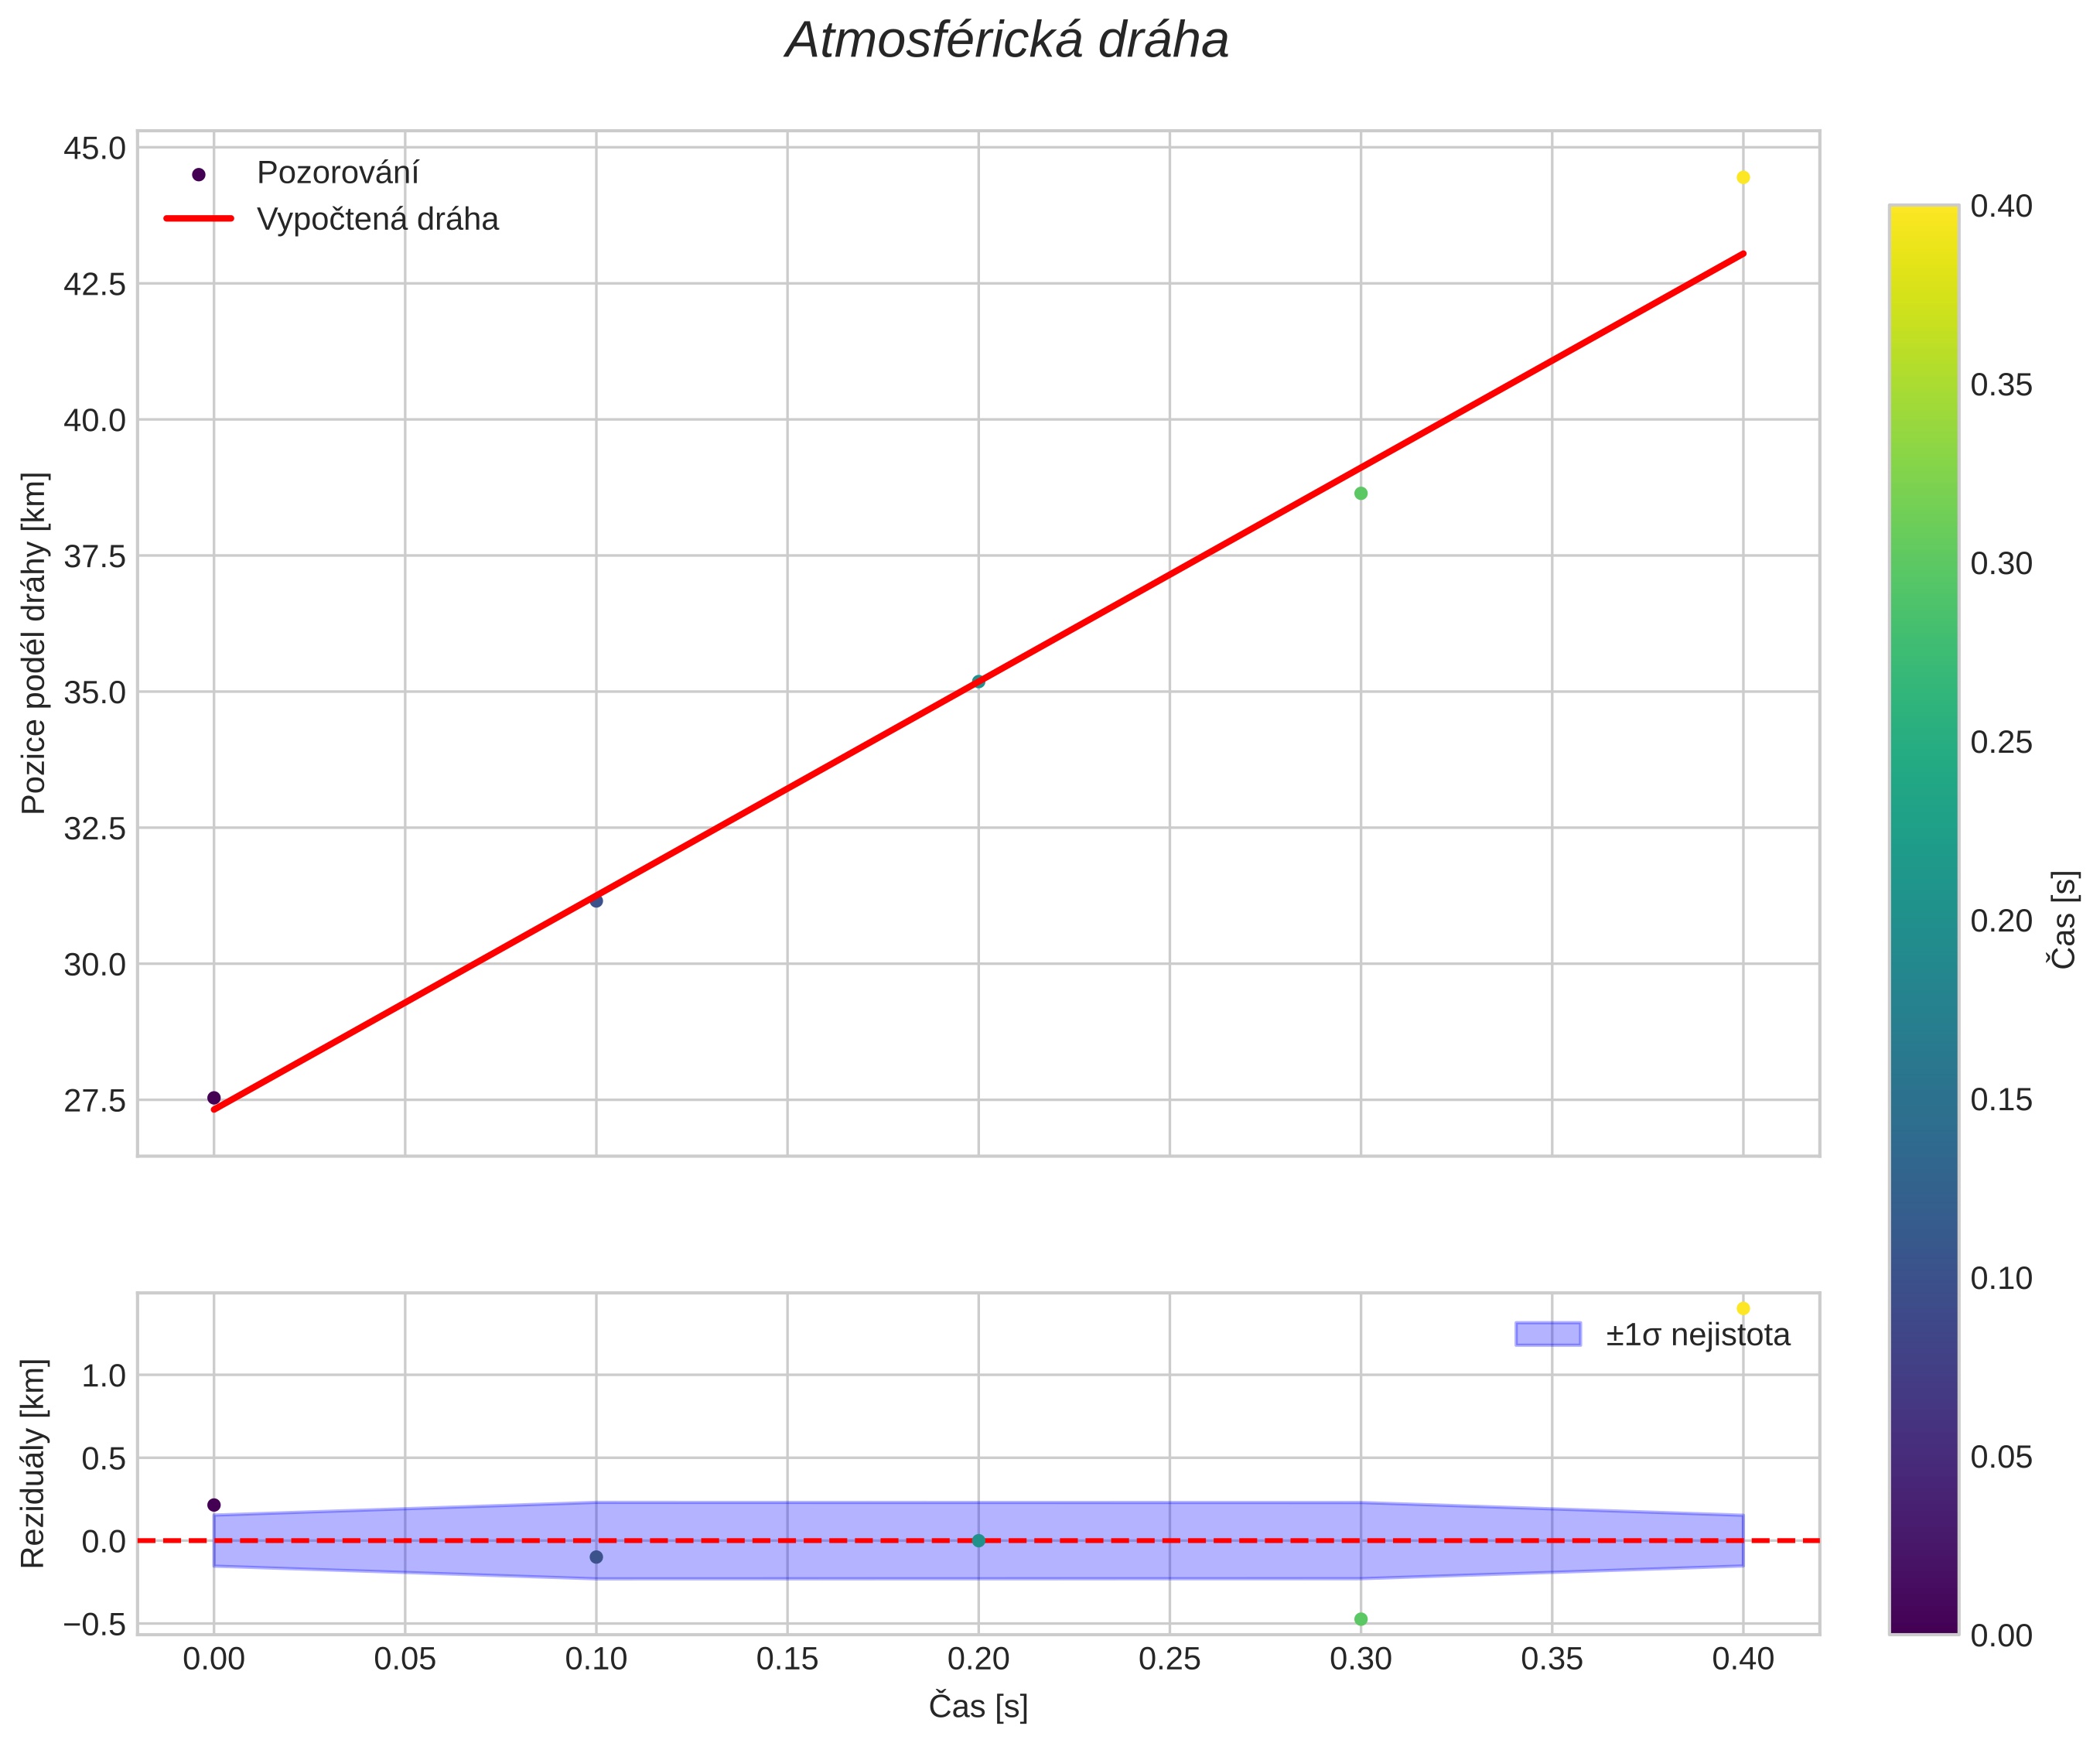Click the Atmosférická dráha title
Viewport: 2100px width, 1743px height.
tap(1006, 41)
